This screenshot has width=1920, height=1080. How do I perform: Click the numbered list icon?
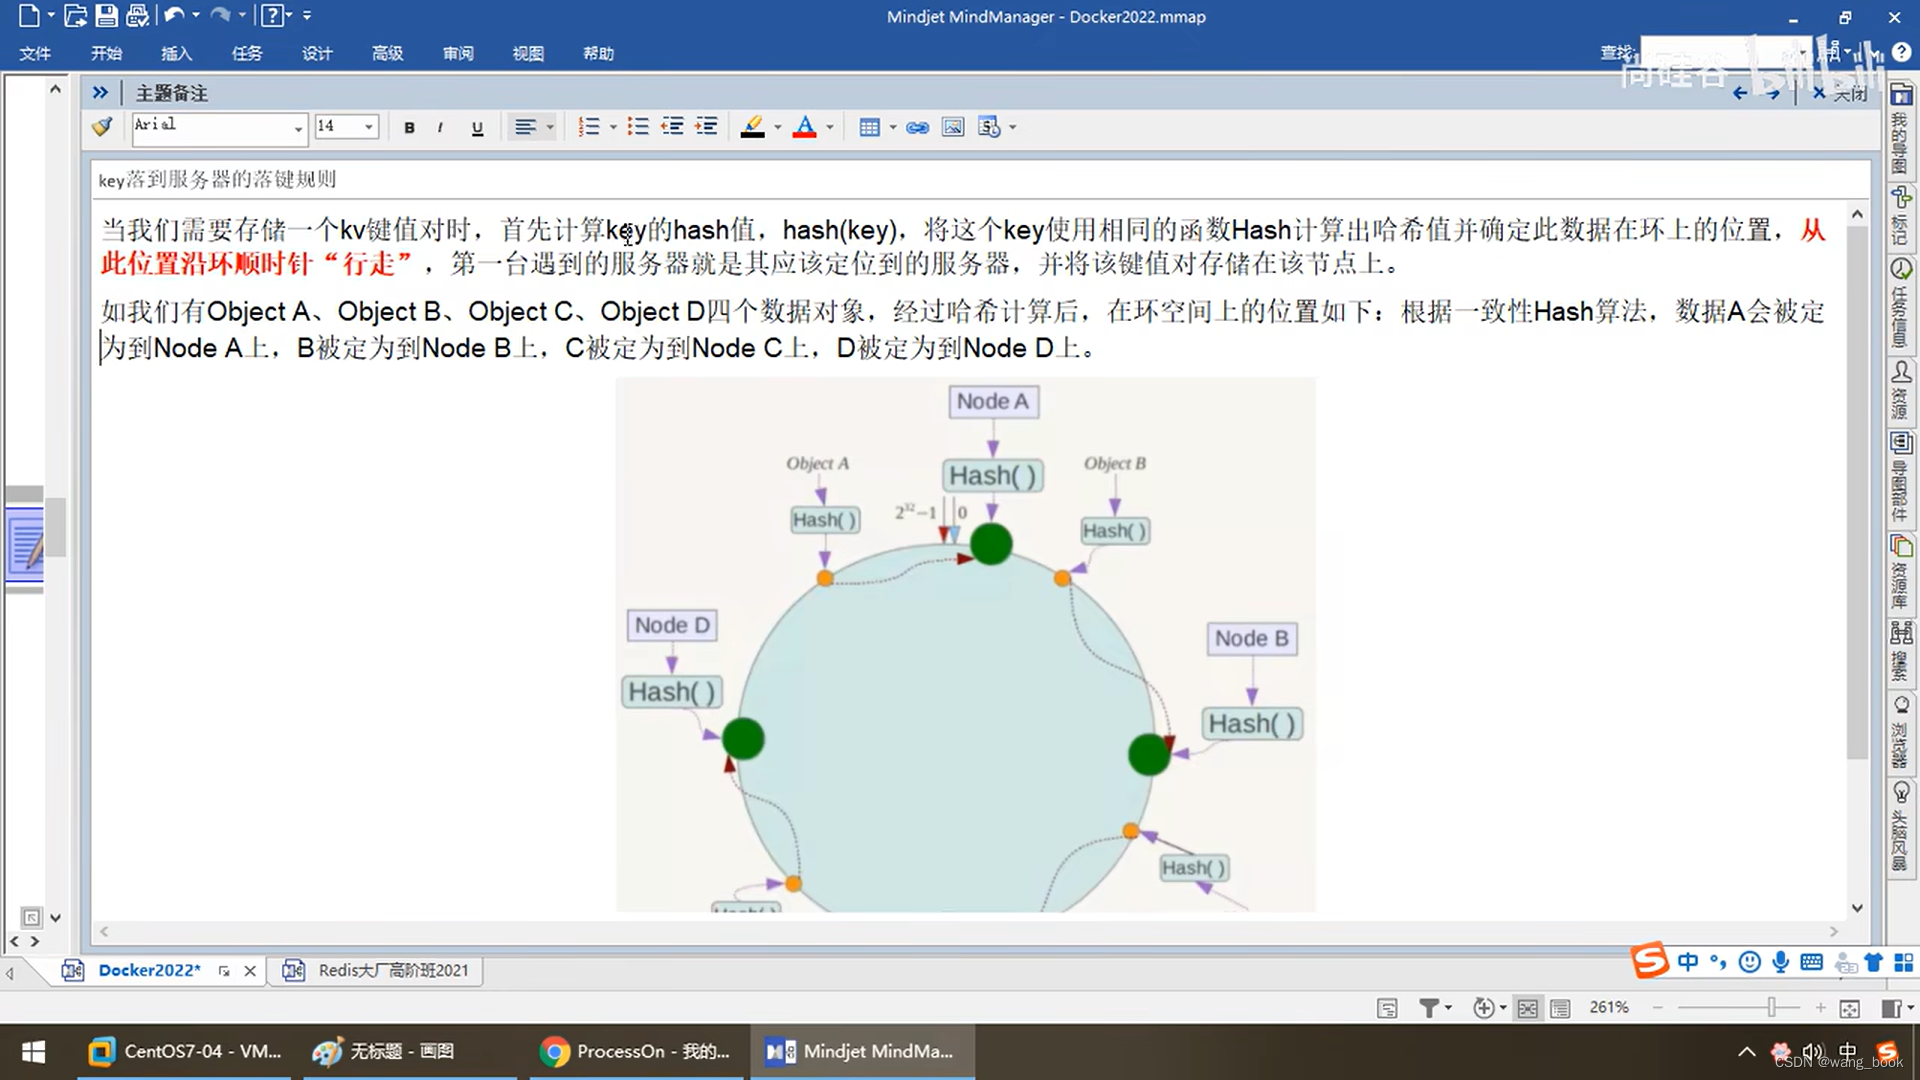[589, 127]
